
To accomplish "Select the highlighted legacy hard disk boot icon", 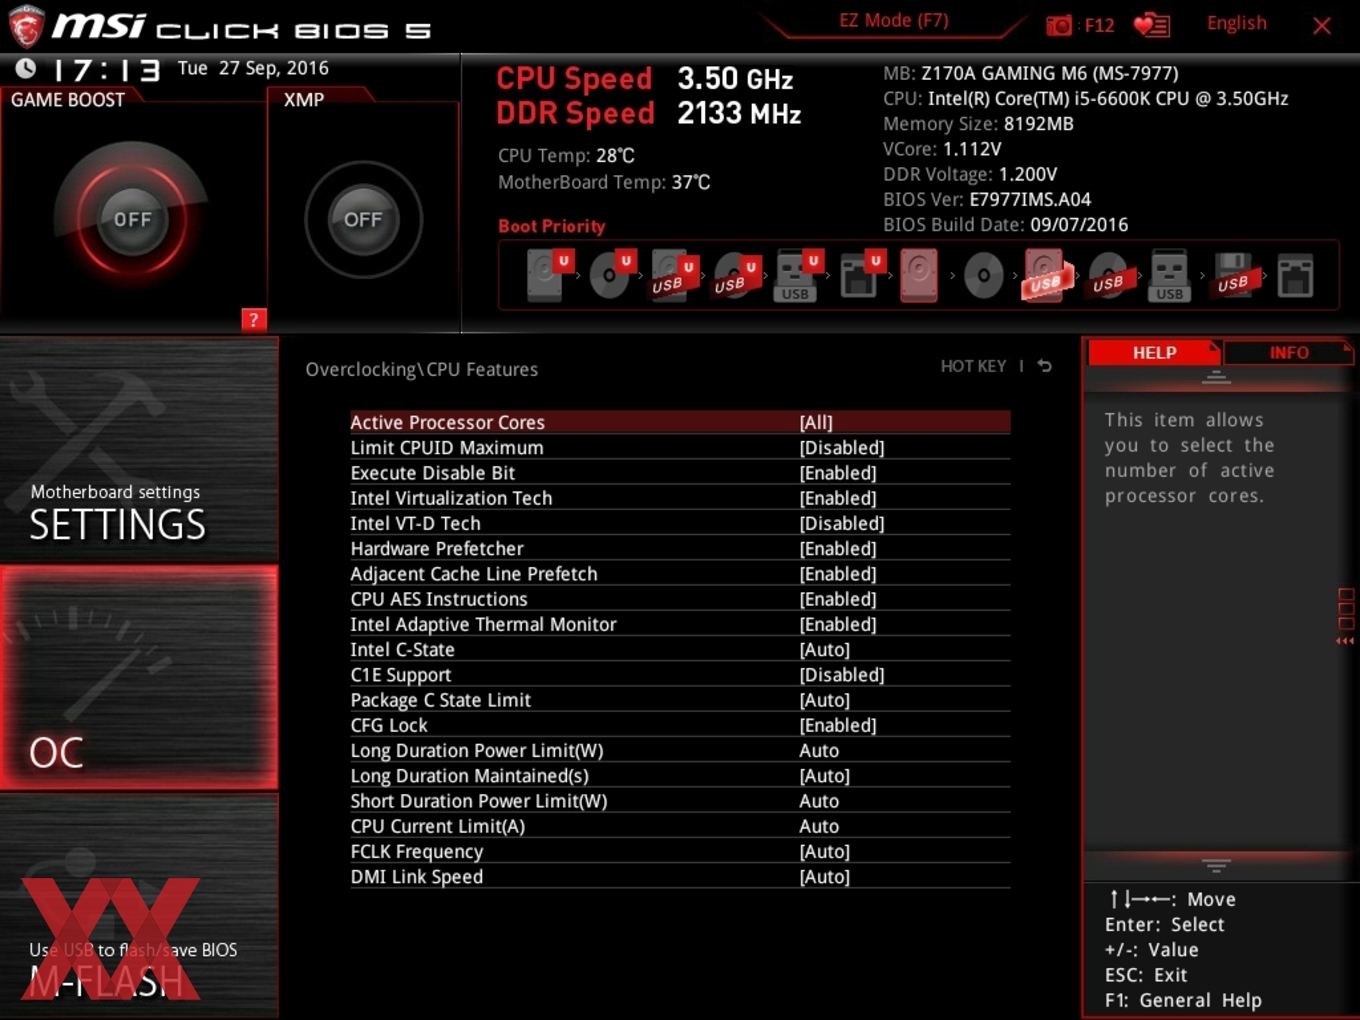I will [x=919, y=275].
